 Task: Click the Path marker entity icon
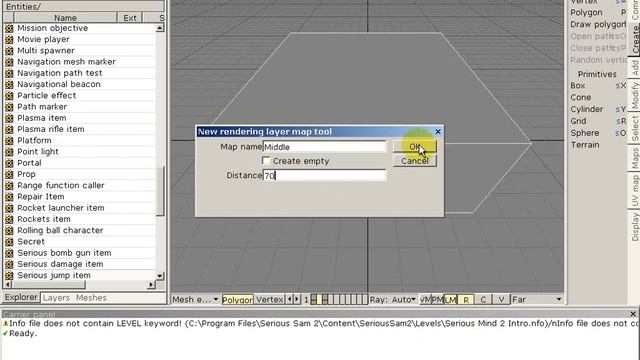coord(9,107)
